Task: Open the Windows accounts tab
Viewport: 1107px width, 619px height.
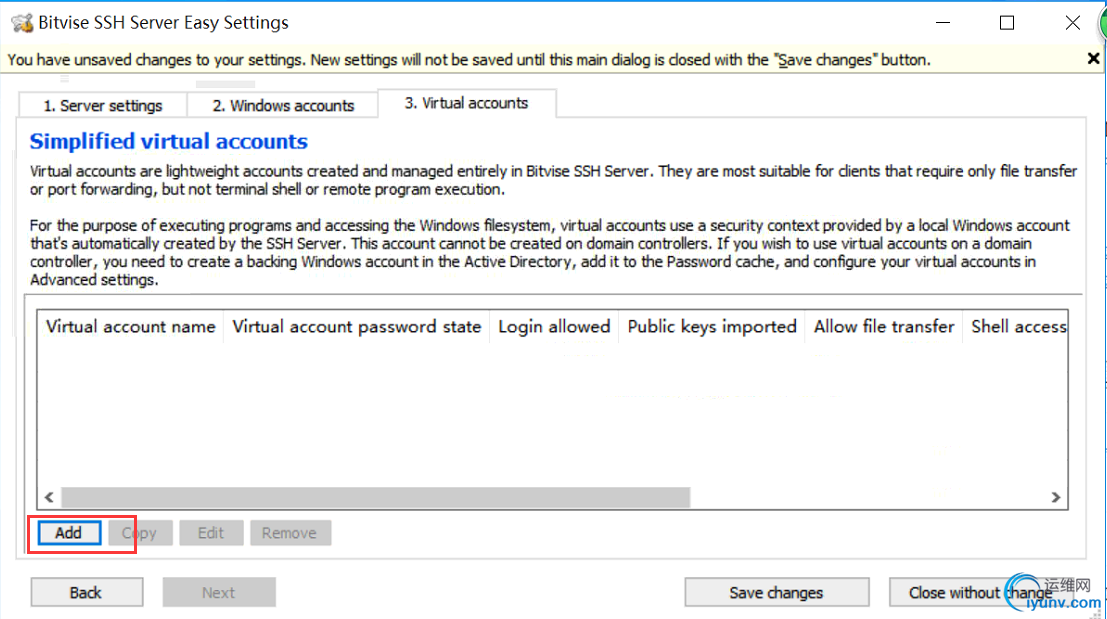Action: 283,105
